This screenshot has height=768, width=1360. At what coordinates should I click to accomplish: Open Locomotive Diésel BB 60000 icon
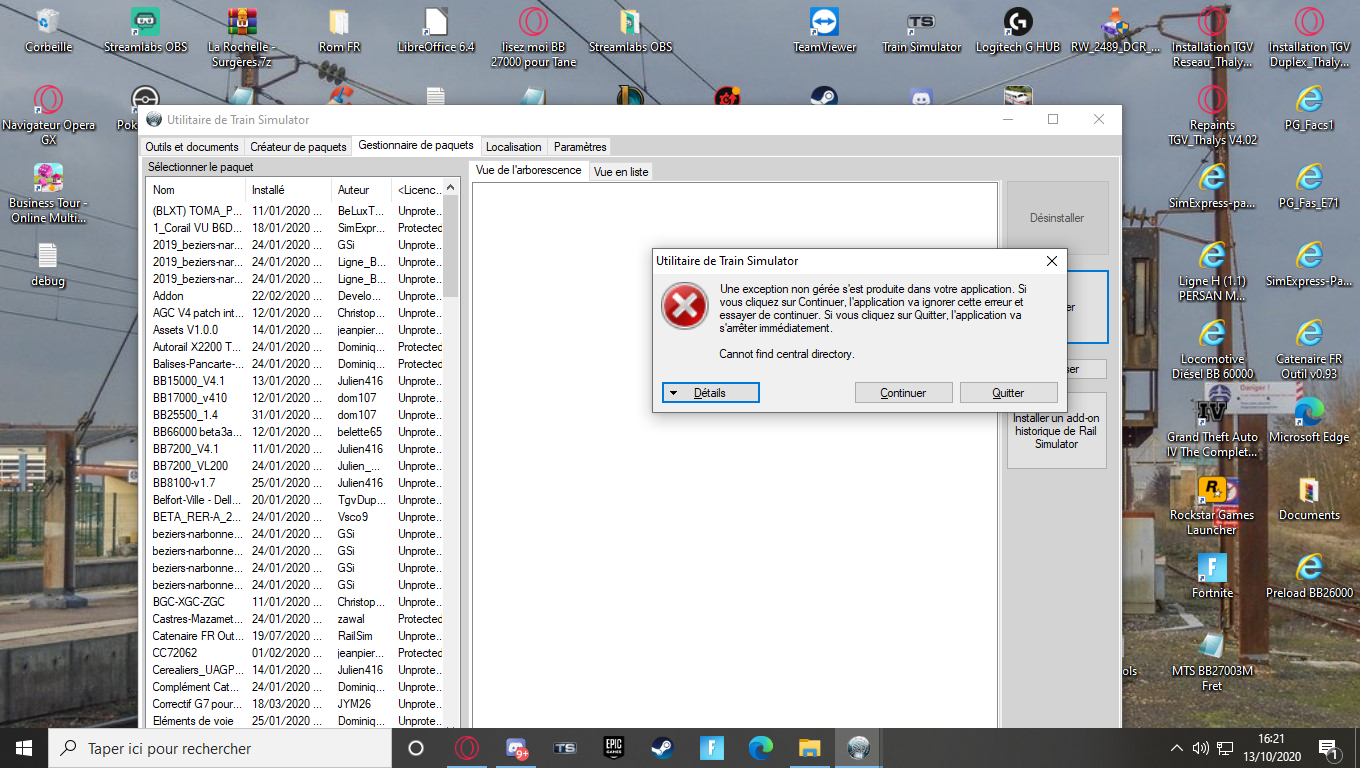pyautogui.click(x=1212, y=350)
